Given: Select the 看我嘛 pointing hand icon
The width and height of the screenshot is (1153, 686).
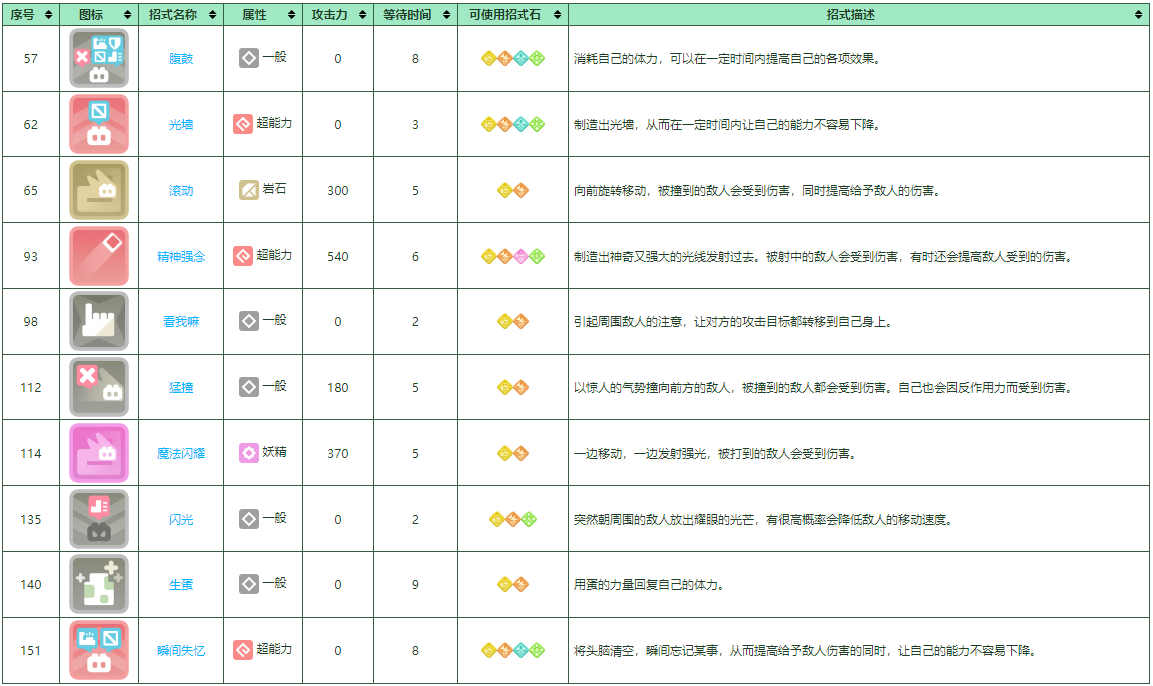Looking at the screenshot, I should (x=98, y=321).
